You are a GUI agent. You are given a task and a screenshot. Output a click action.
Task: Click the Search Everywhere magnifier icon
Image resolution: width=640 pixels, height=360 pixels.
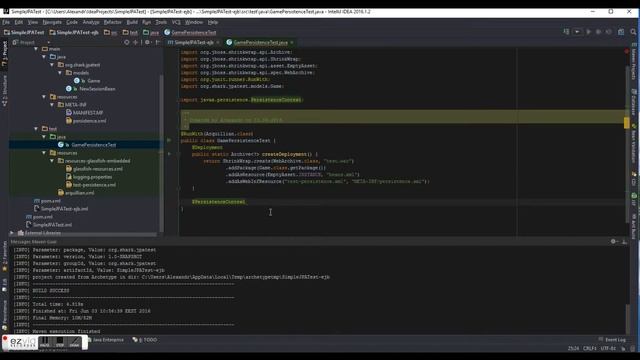(633, 31)
